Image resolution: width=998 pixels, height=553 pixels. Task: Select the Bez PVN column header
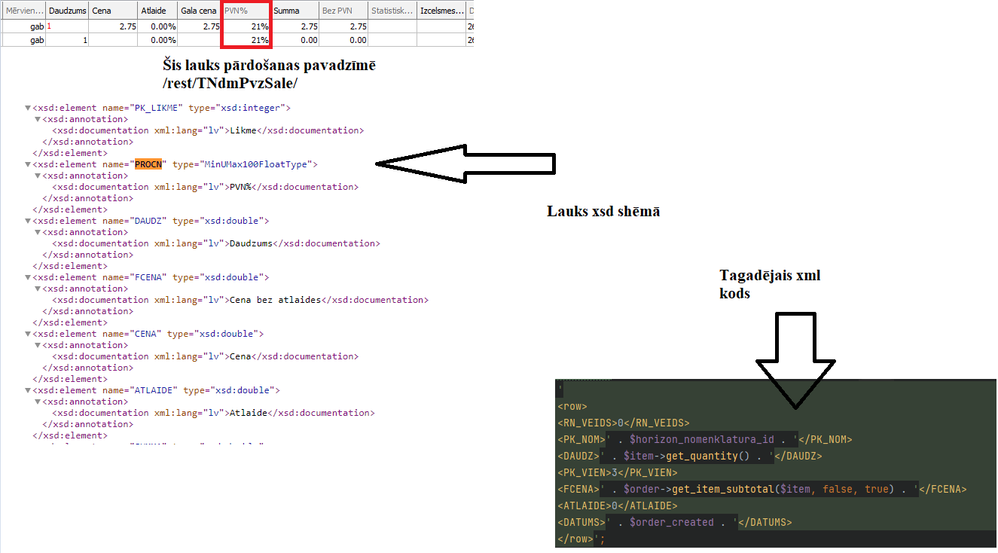click(344, 11)
